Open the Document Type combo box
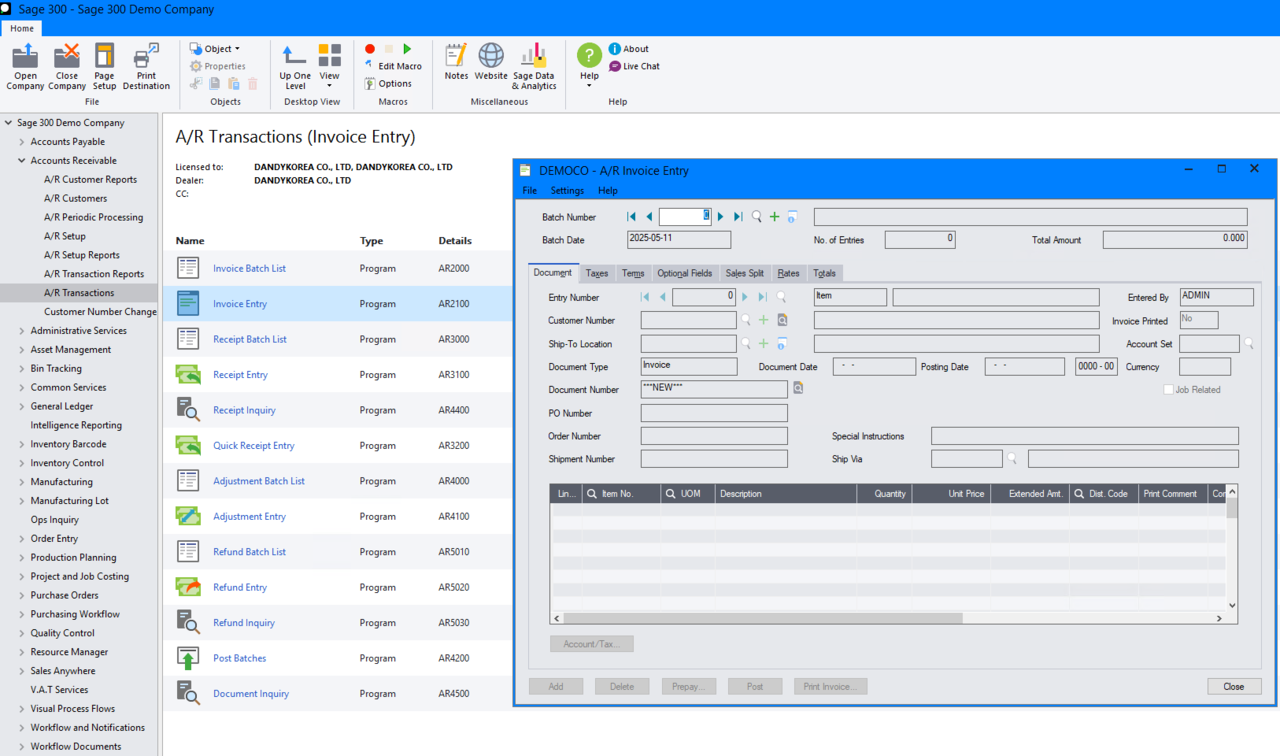1280x756 pixels. 689,366
